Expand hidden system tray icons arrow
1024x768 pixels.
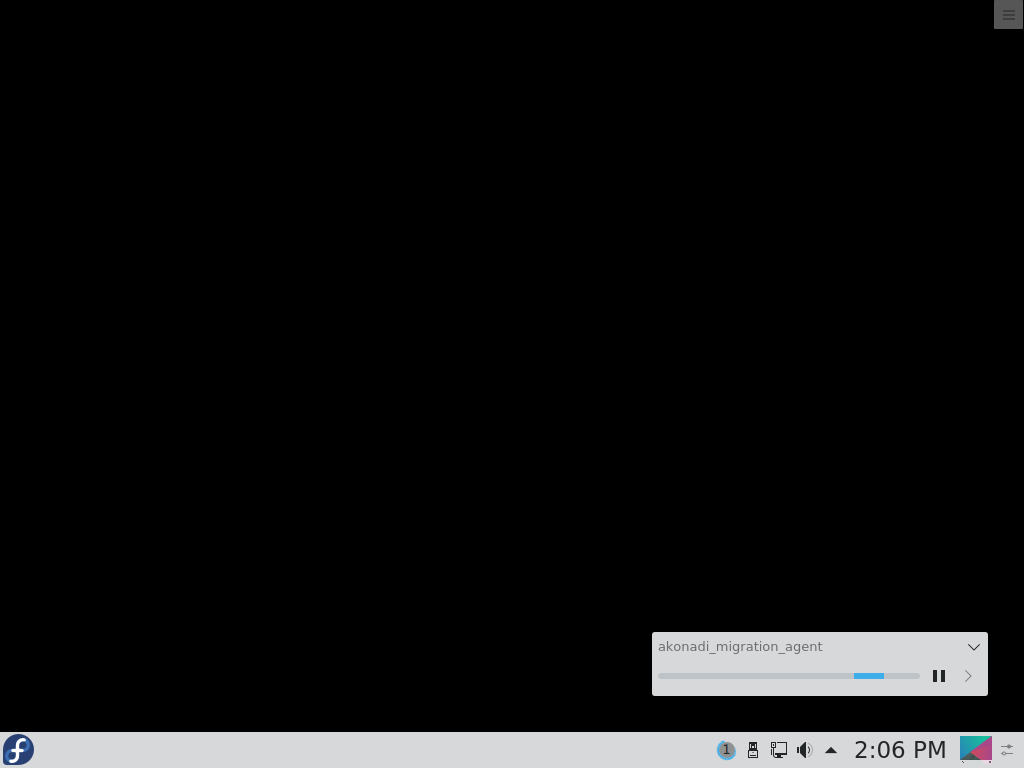(831, 750)
